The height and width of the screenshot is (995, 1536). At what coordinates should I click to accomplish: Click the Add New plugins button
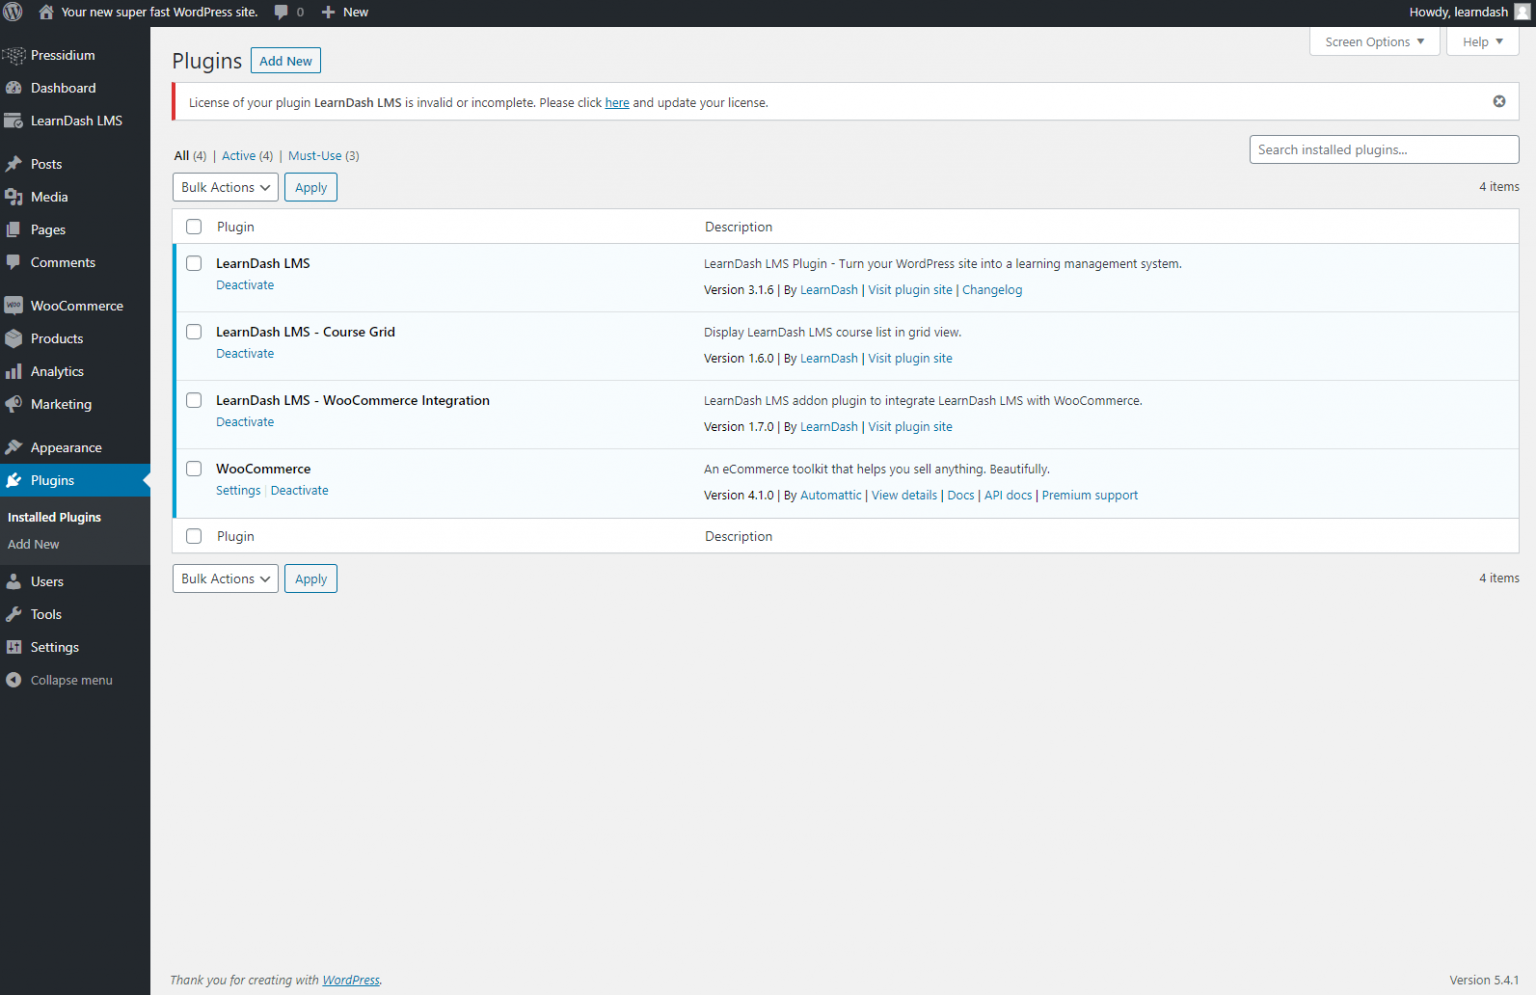click(285, 60)
